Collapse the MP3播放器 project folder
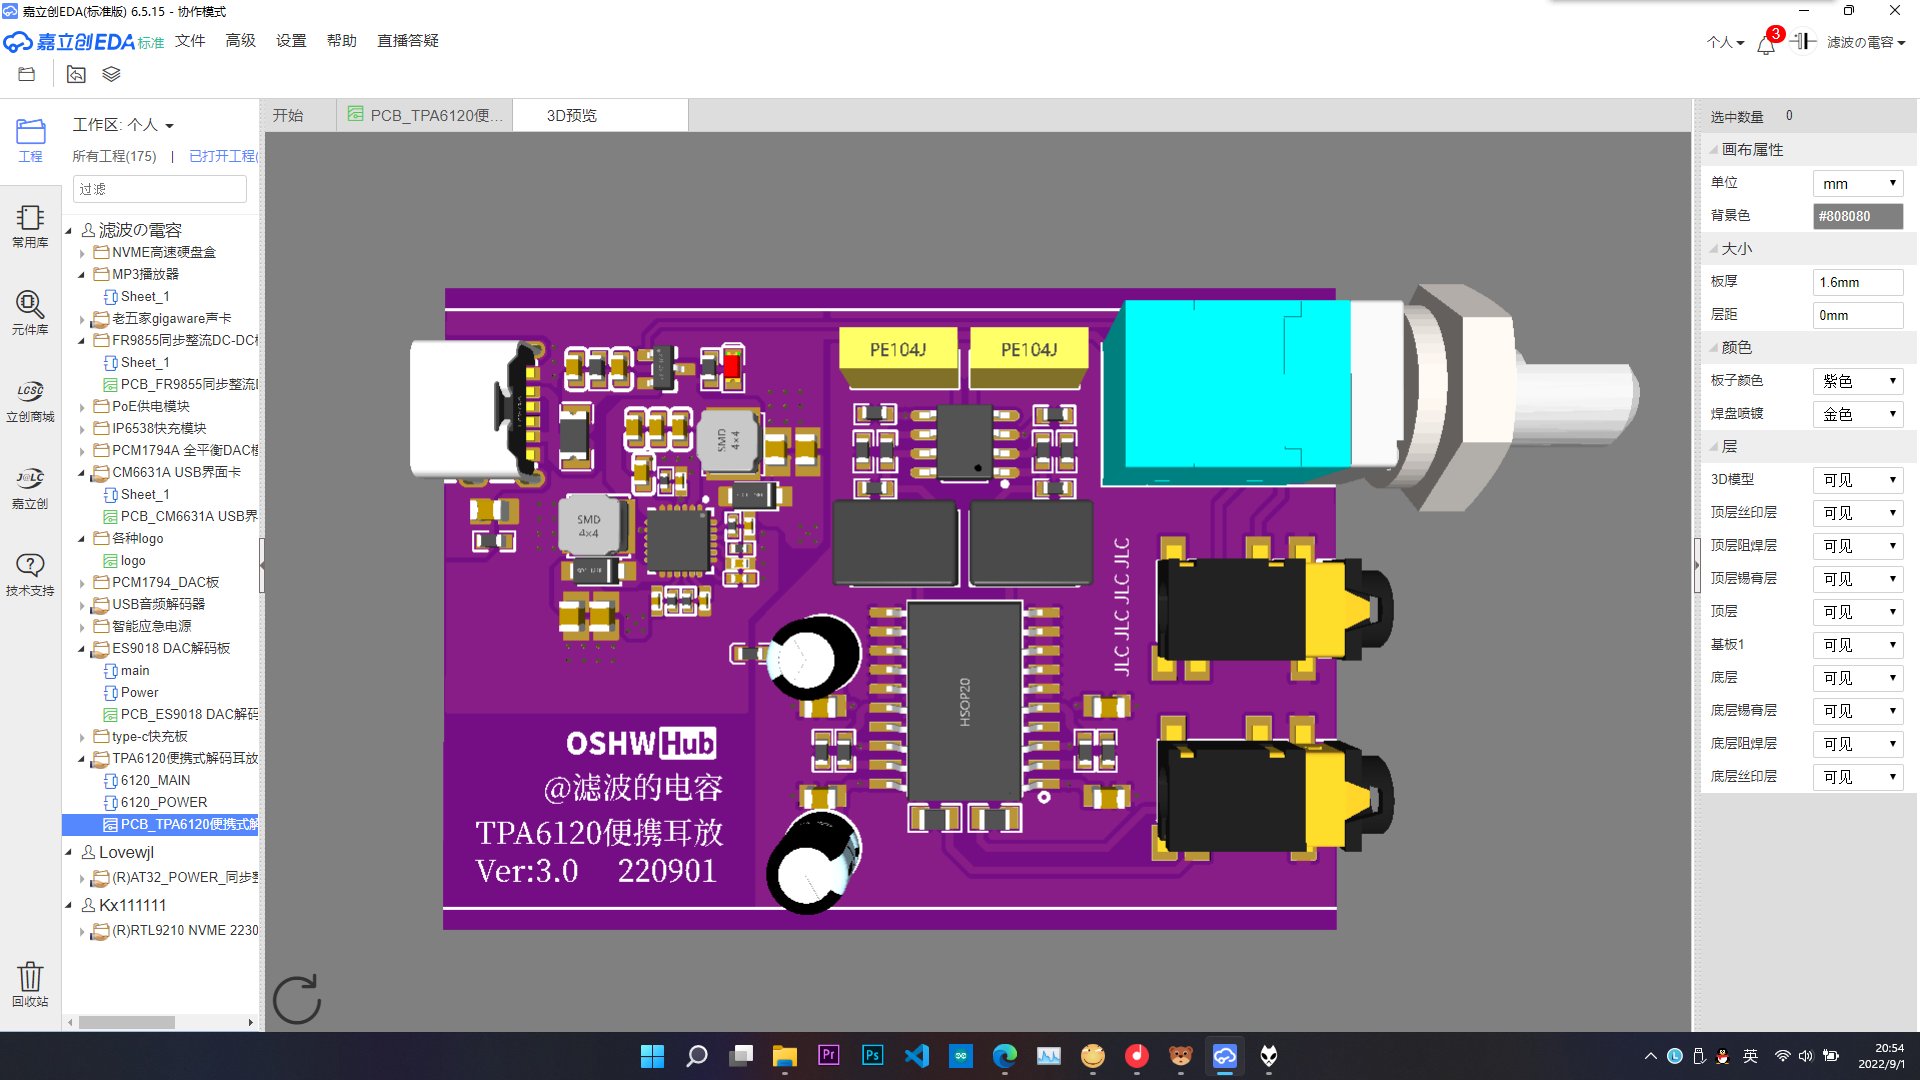Screen dimensions: 1920x1080 click(x=82, y=275)
